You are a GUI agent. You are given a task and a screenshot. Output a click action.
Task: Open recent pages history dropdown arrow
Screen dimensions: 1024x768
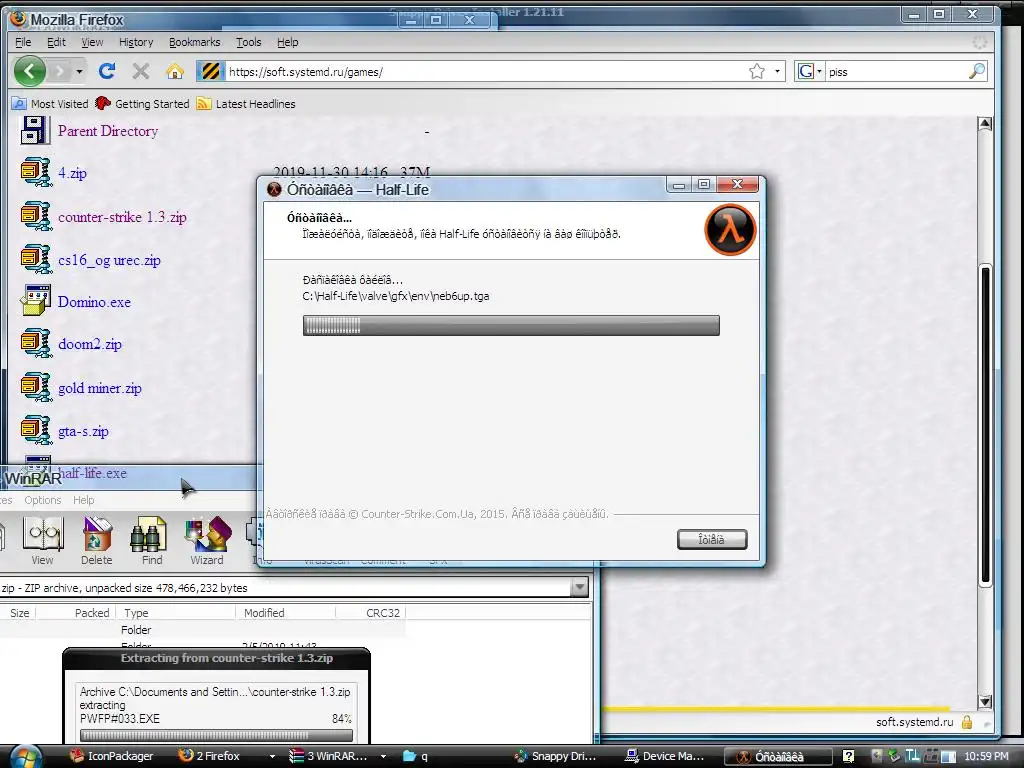coord(80,71)
